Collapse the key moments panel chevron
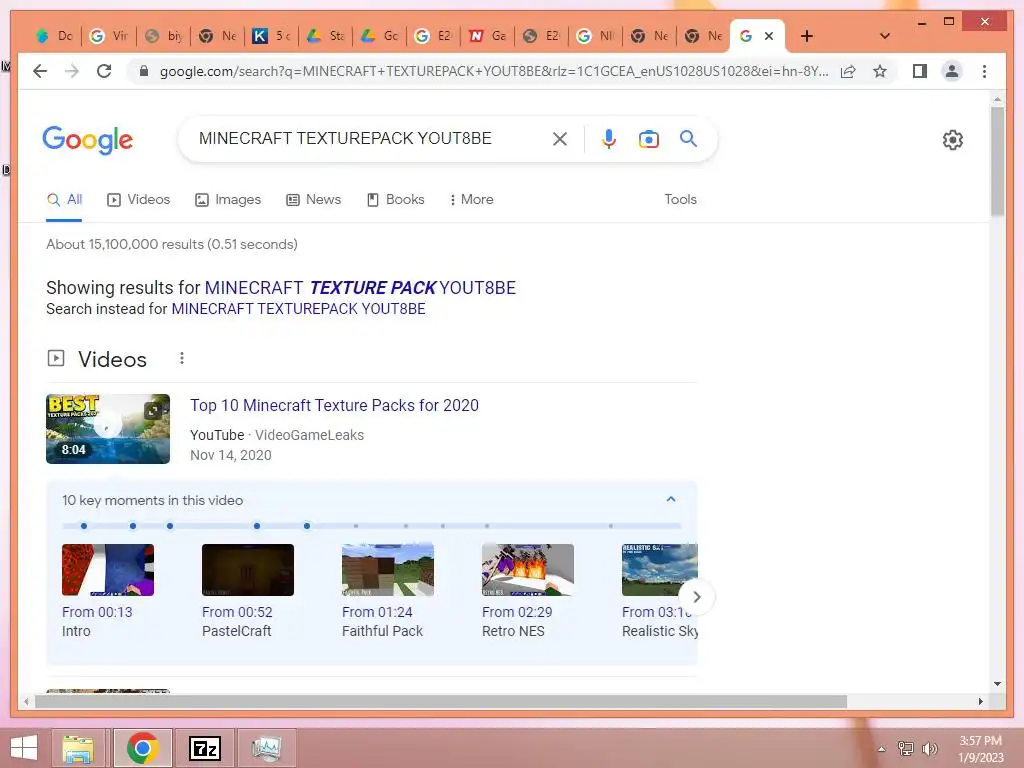 671,500
